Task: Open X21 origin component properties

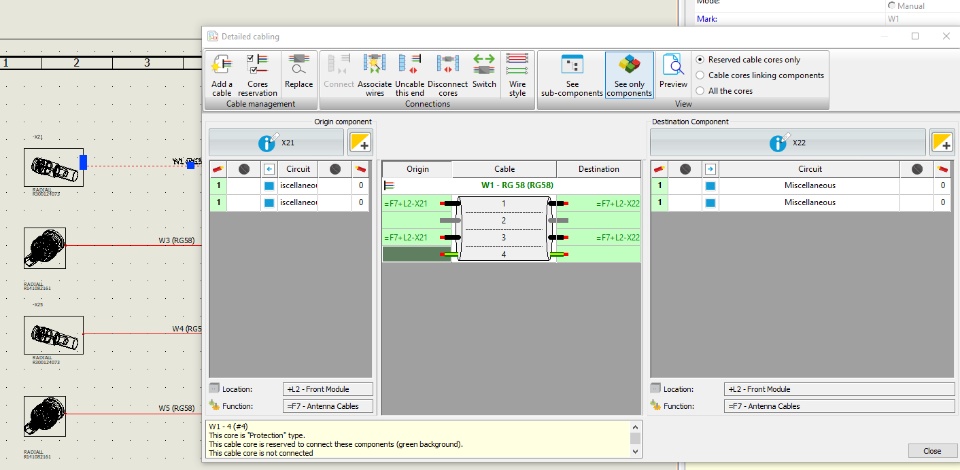Action: click(x=277, y=143)
